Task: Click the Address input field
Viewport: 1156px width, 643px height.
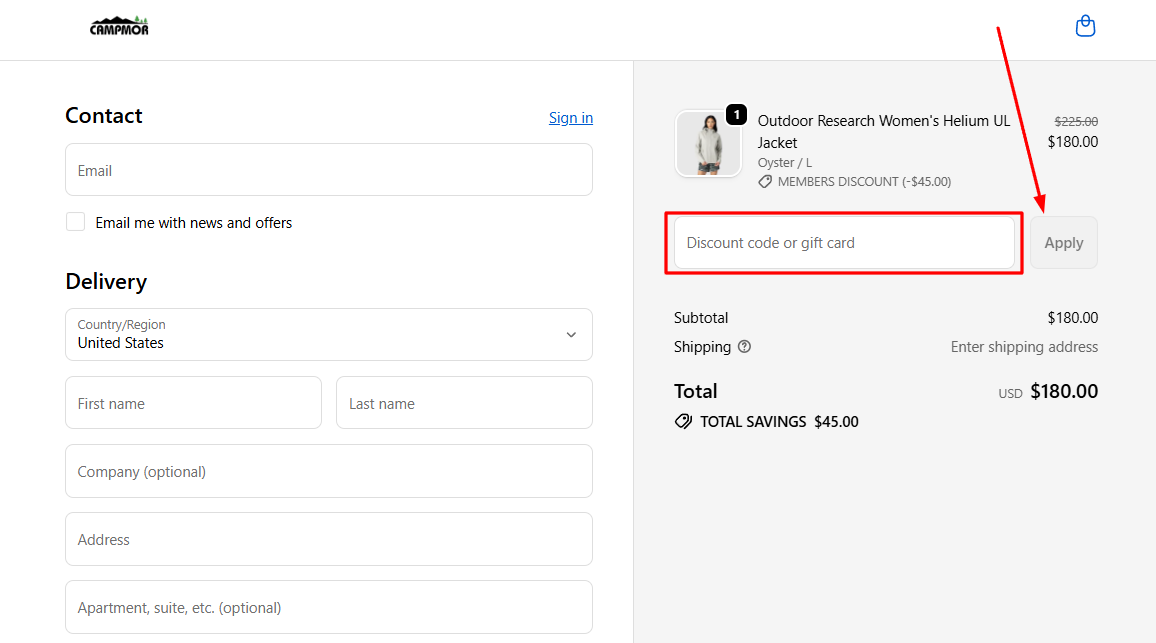Action: [329, 539]
